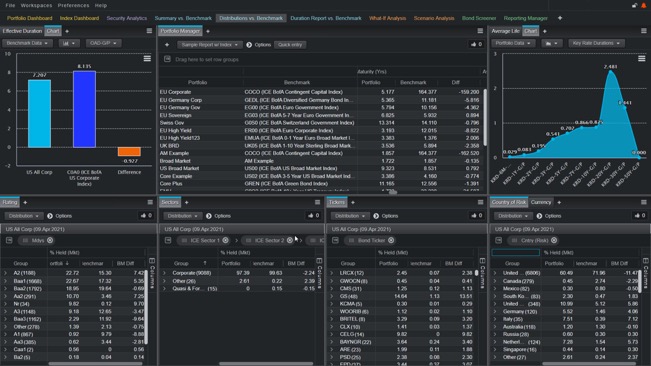Open the Average Life chart context menu icon
The height and width of the screenshot is (366, 651).
pyautogui.click(x=641, y=59)
